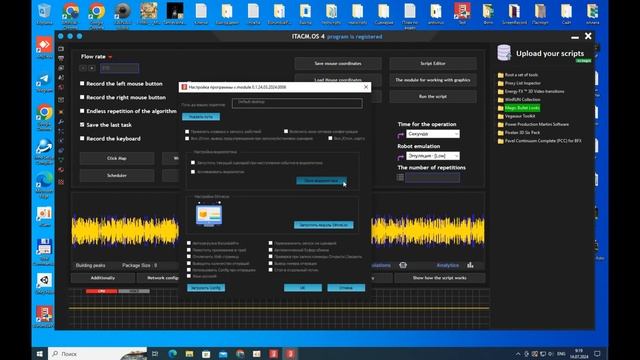The width and height of the screenshot is (640, 360).
Task: Enable Record the keyboard checkbox
Action: point(82,138)
